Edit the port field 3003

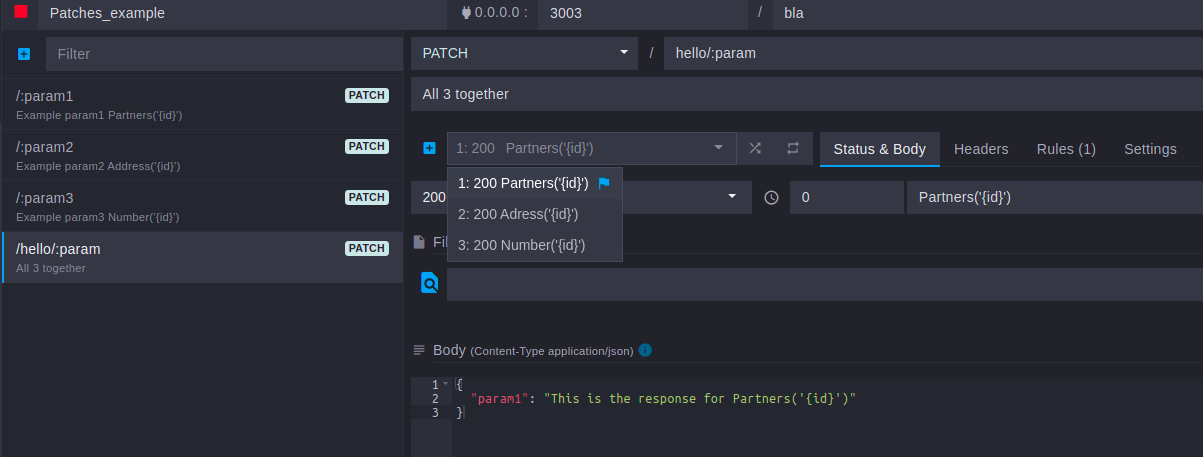click(642, 14)
